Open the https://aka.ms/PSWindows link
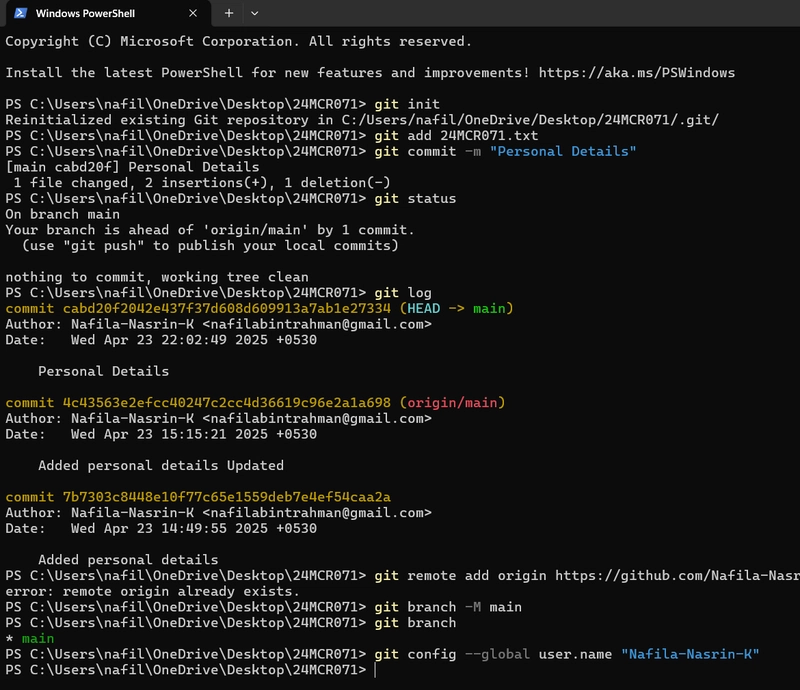The height and width of the screenshot is (690, 800). (x=637, y=72)
